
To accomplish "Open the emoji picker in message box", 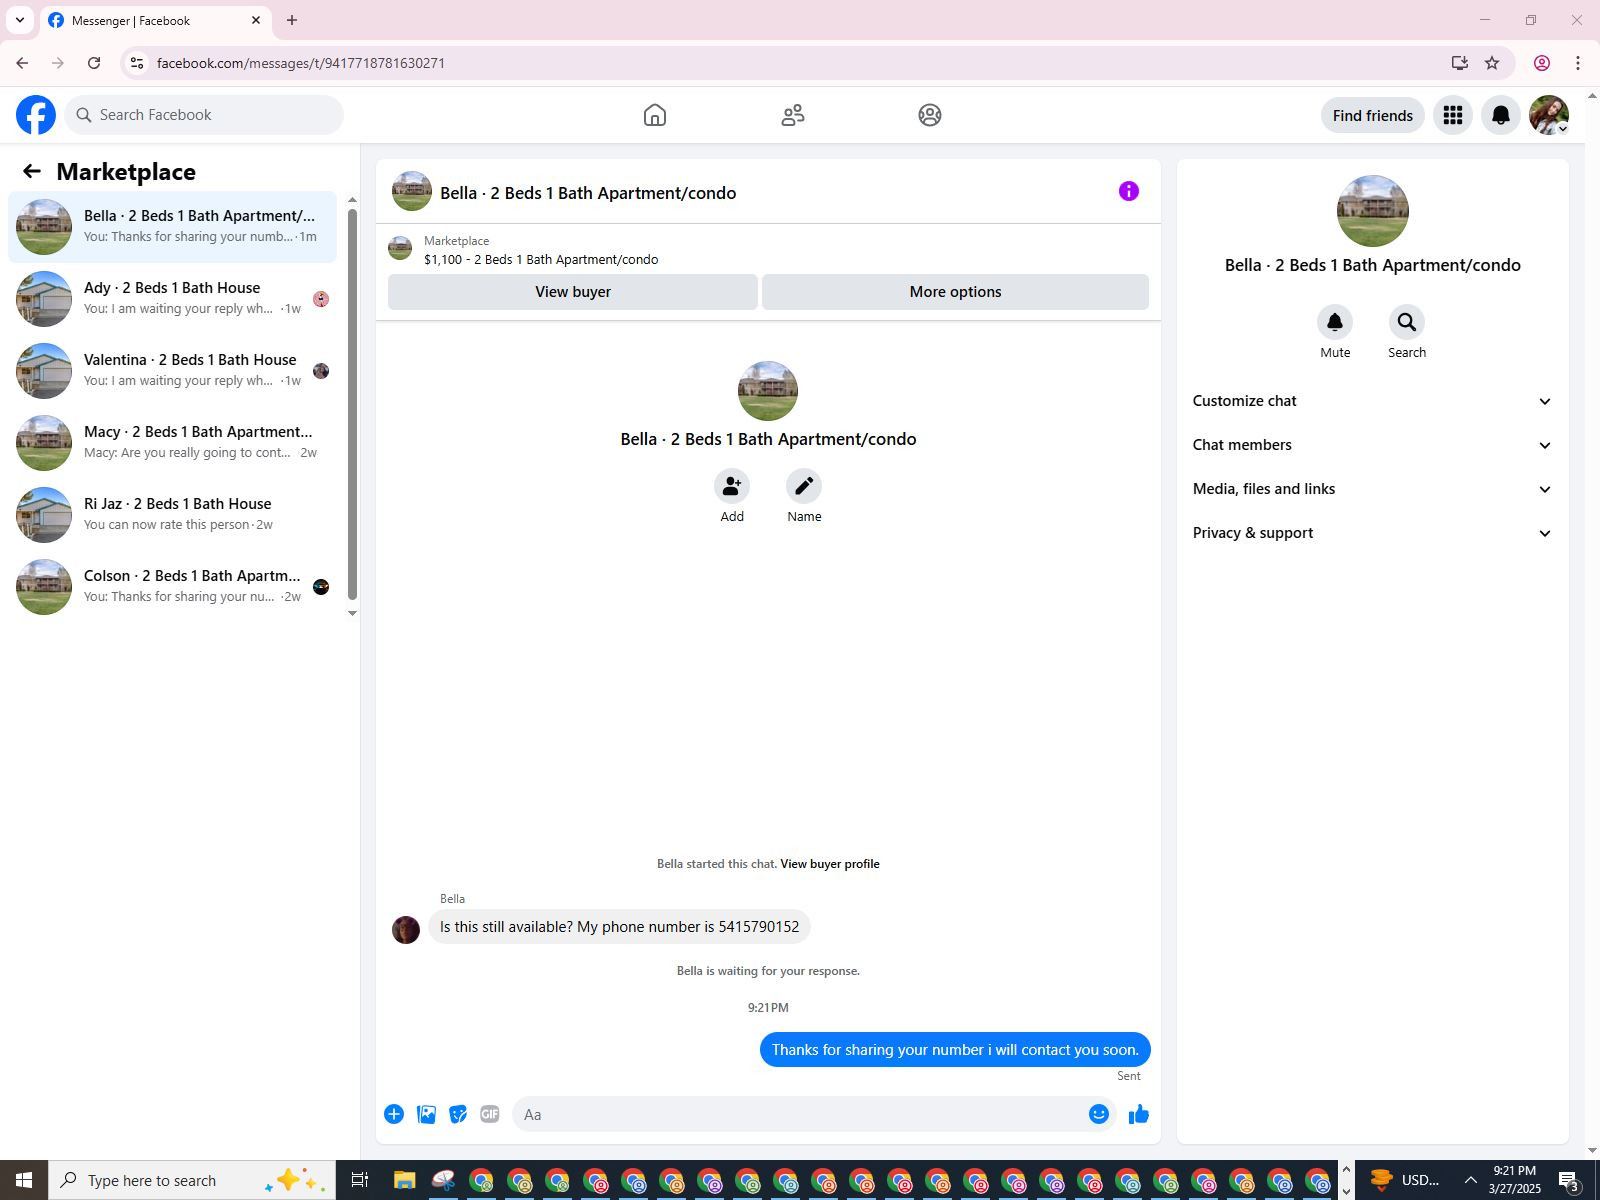I will coord(1099,1114).
